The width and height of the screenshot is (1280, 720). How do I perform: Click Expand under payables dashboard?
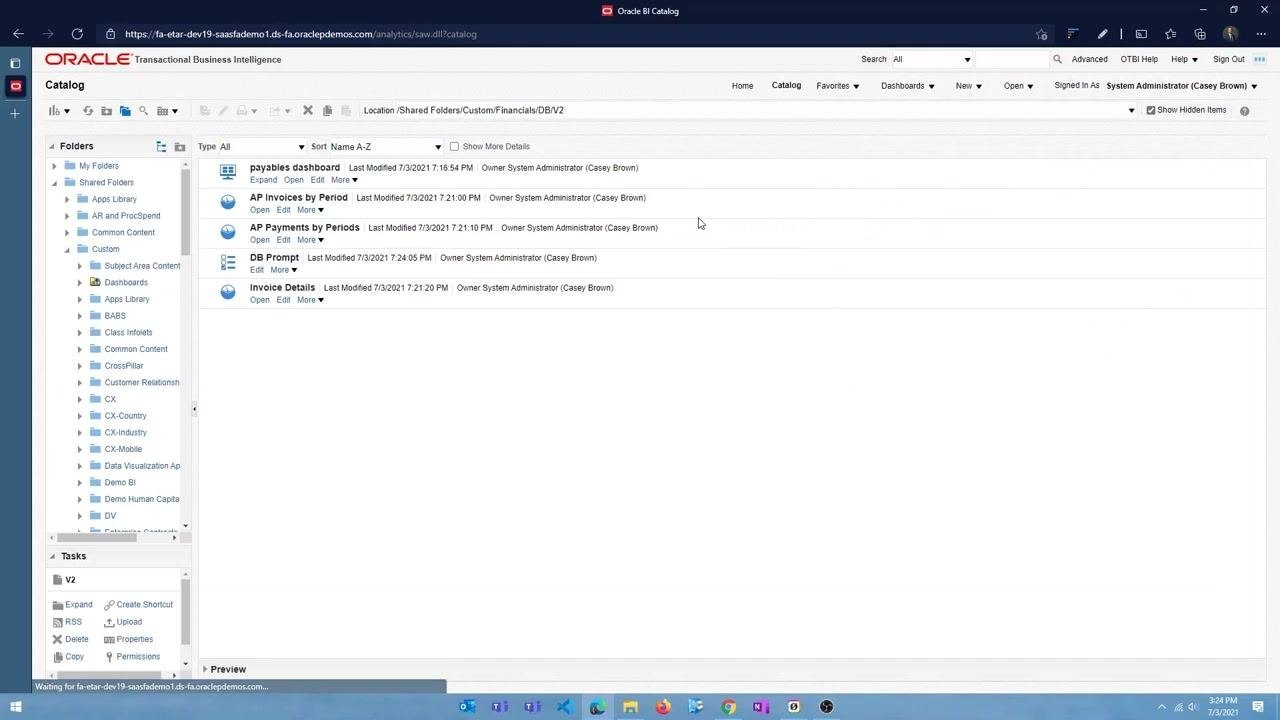point(263,180)
